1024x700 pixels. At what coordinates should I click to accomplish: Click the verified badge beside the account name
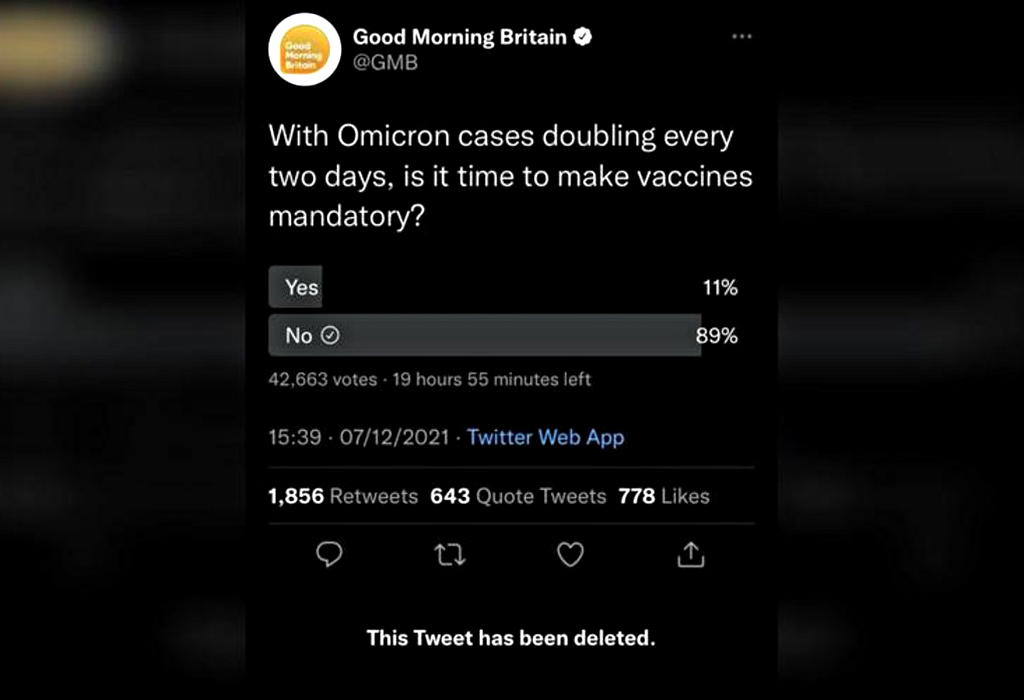583,37
